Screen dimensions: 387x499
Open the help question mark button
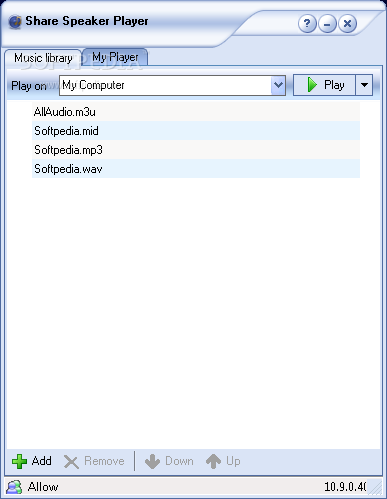pyautogui.click(x=307, y=24)
